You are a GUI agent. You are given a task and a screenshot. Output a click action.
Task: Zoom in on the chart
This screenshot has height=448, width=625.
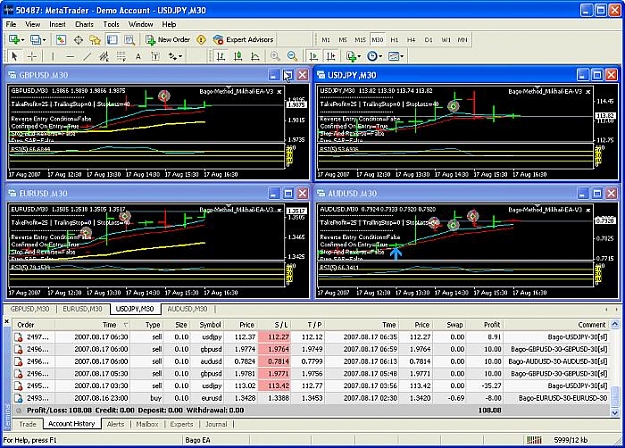[275, 57]
